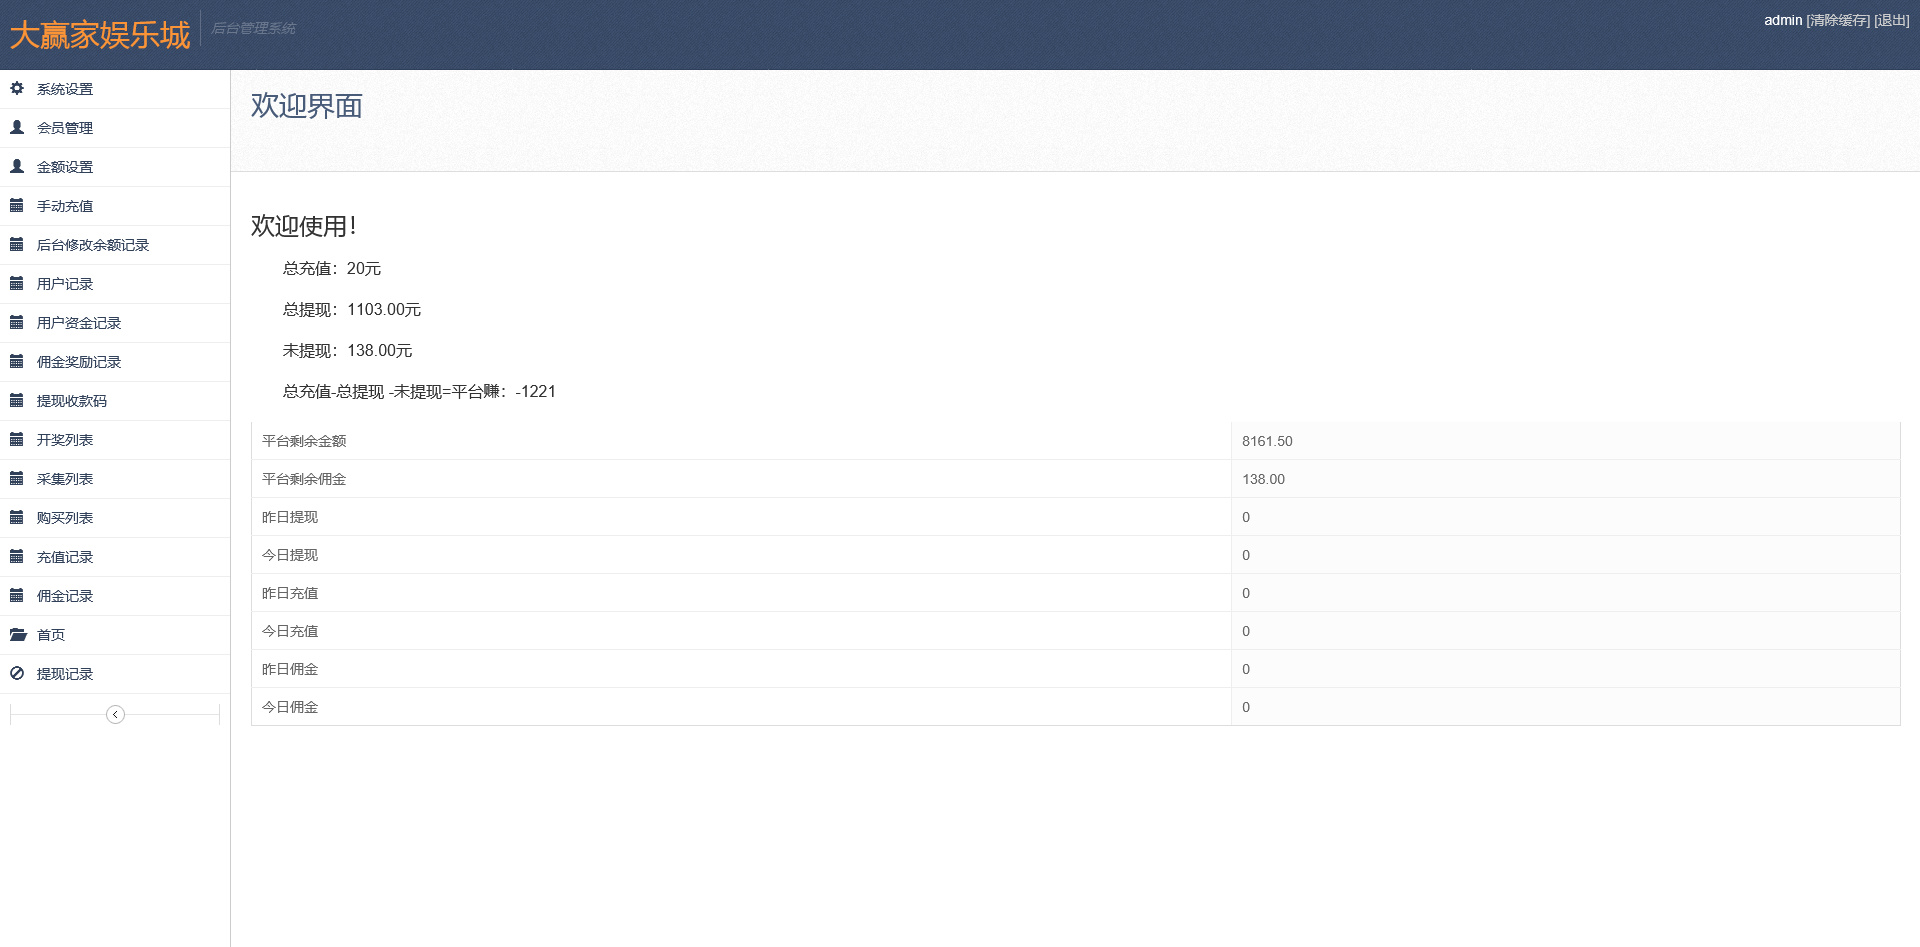Viewport: 1920px width, 947px height.
Task: Open 充值记录 in sidebar
Action: [x=115, y=557]
